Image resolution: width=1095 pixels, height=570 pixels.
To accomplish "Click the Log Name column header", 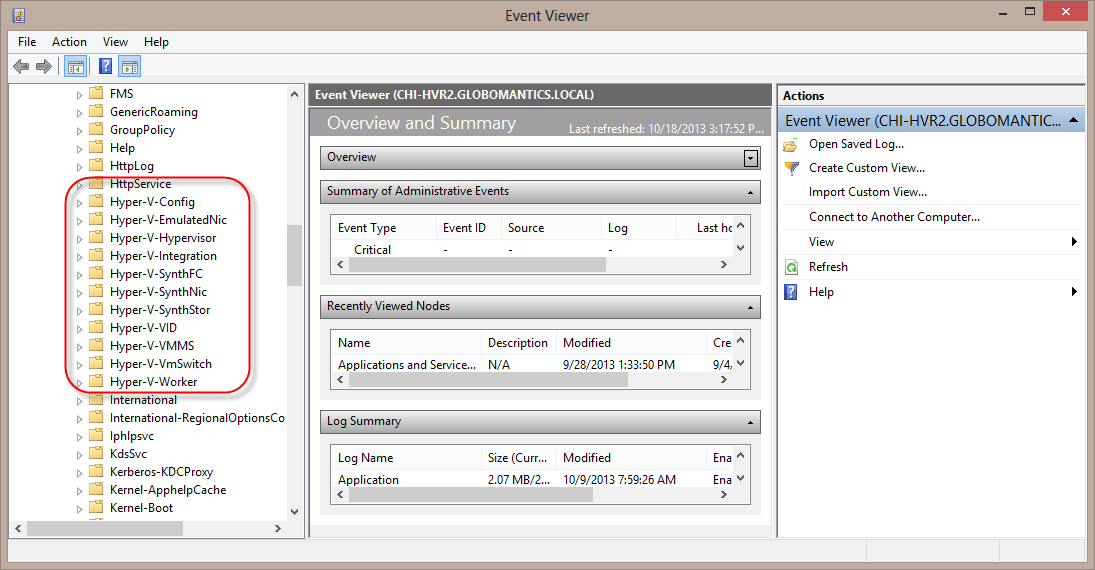I will pyautogui.click(x=365, y=458).
